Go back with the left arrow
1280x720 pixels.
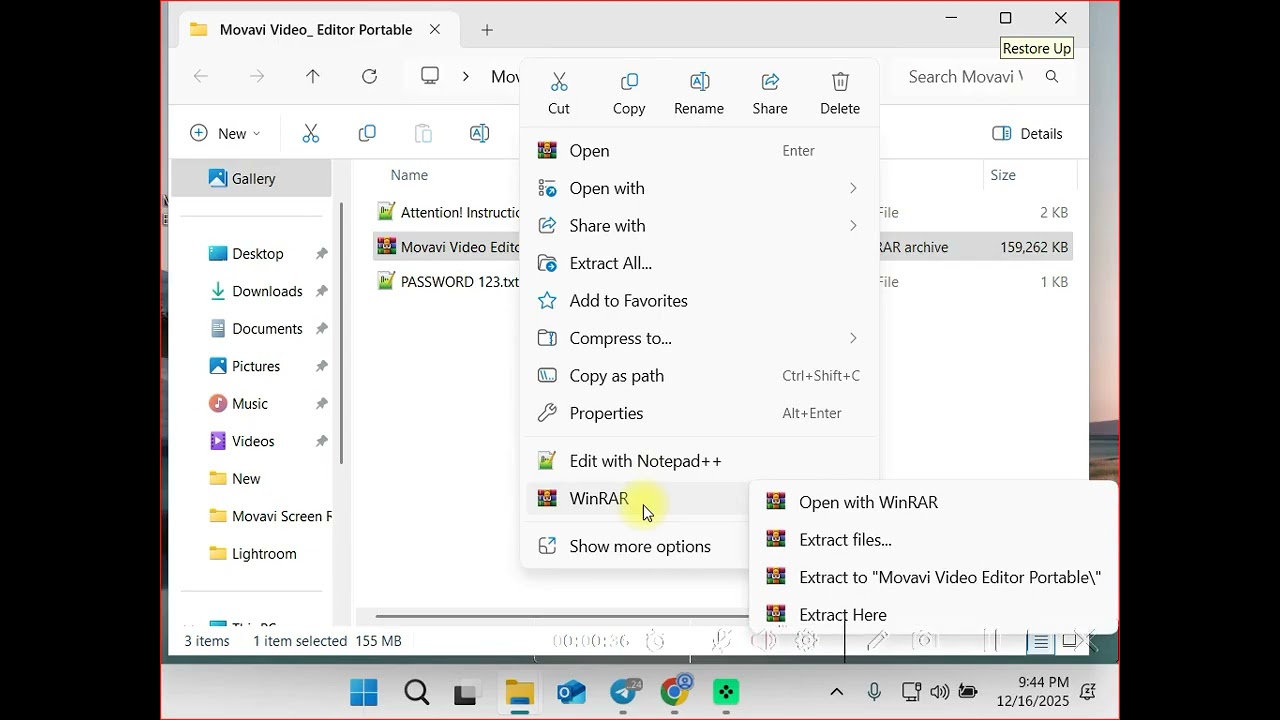201,76
